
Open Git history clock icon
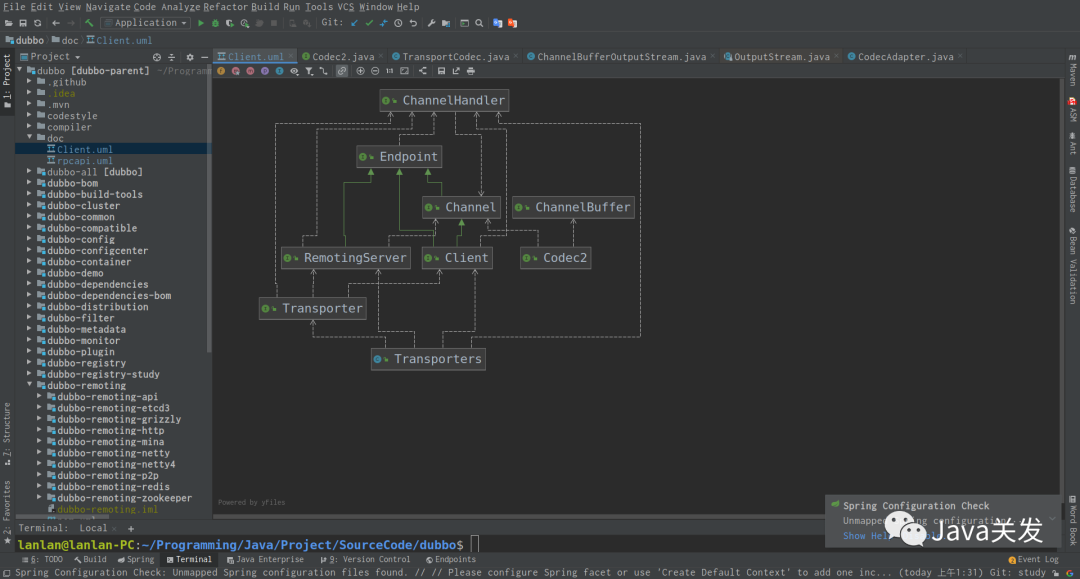click(398, 23)
